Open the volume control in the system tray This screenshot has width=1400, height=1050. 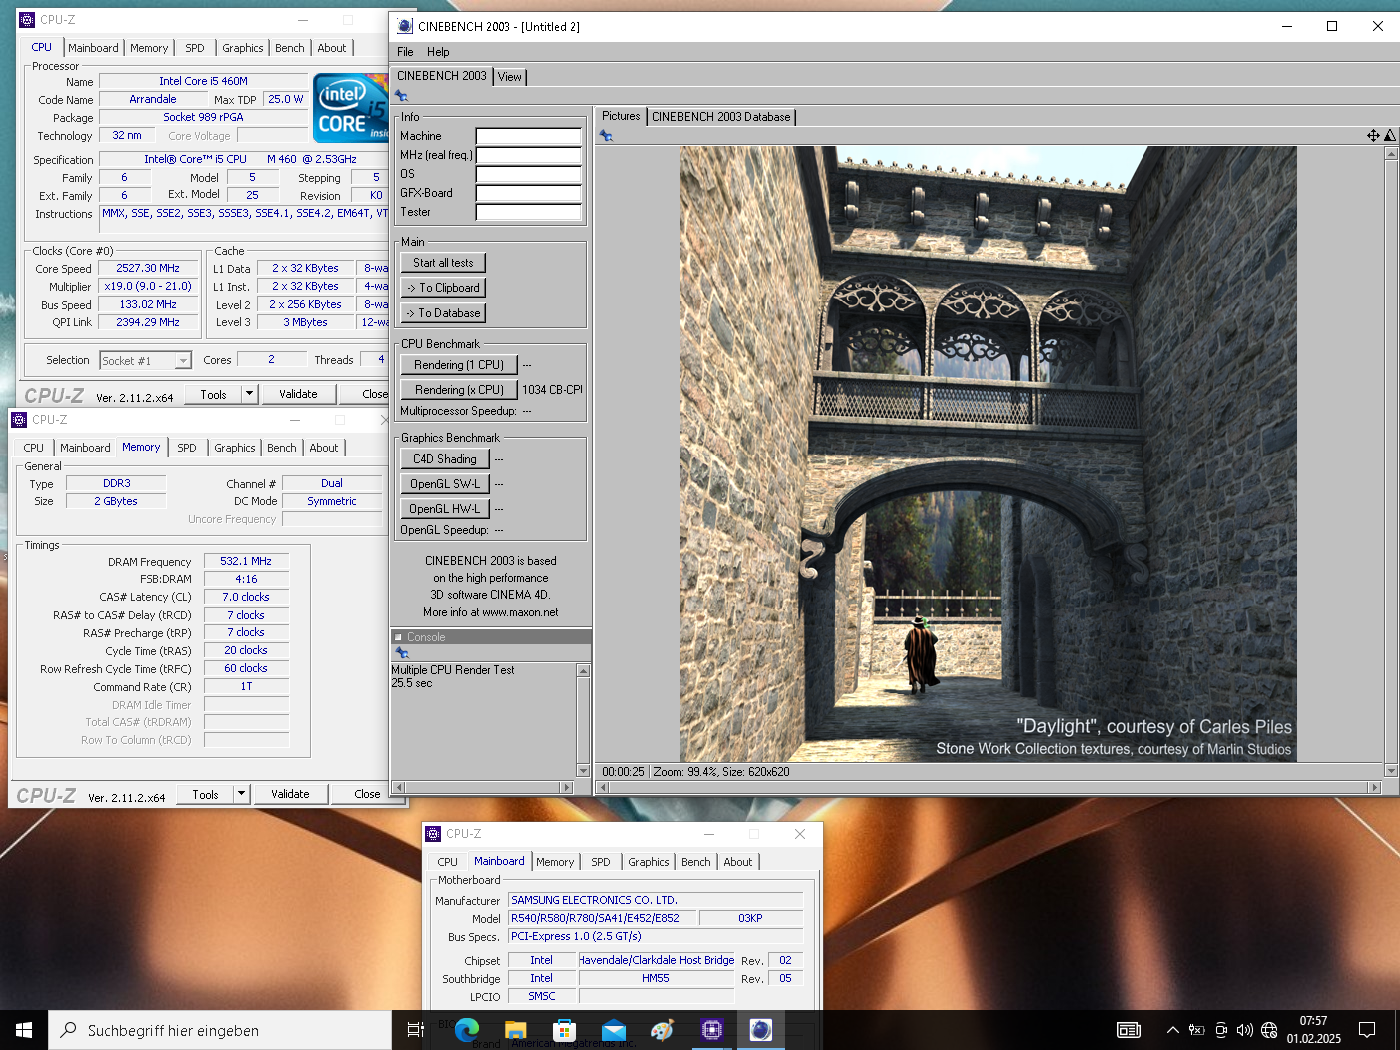(x=1245, y=1030)
